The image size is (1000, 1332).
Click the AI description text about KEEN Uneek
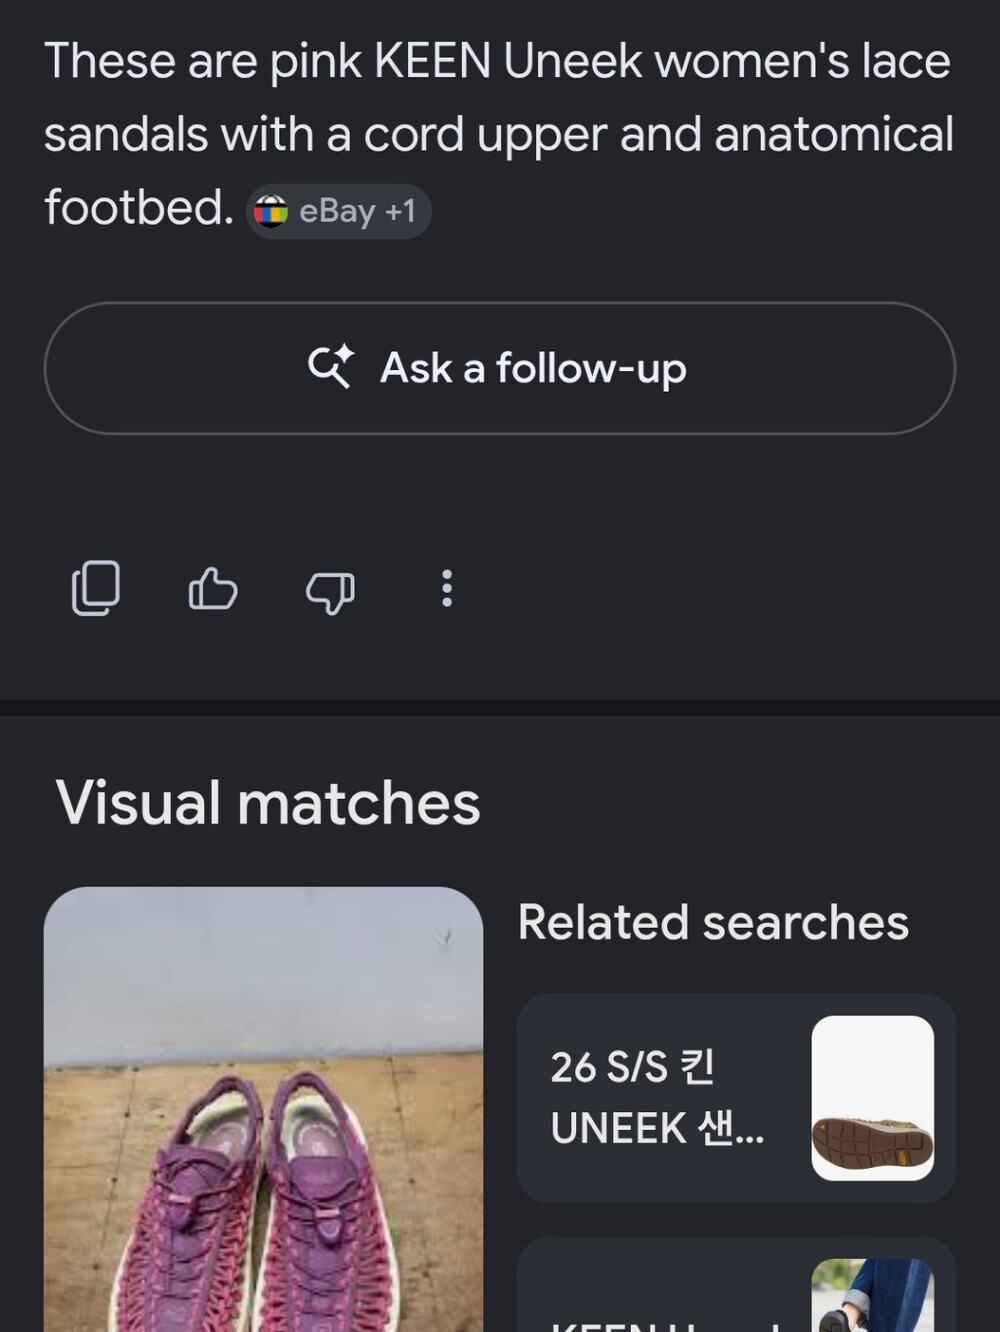coord(498,134)
